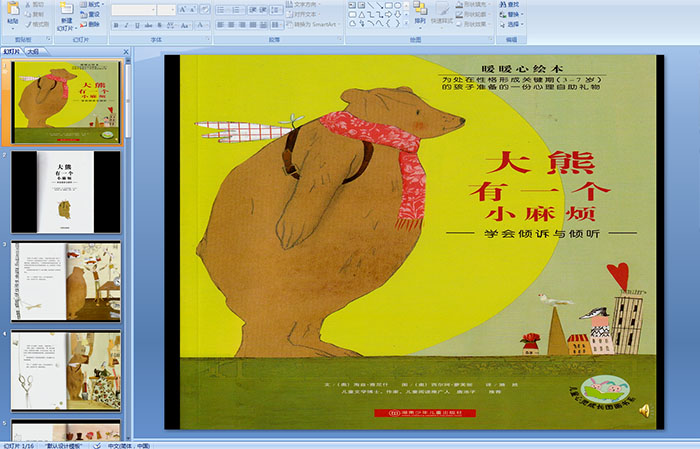Open Shape Fill (形状填充) color menu
This screenshot has width=700, height=449.
pos(472,4)
